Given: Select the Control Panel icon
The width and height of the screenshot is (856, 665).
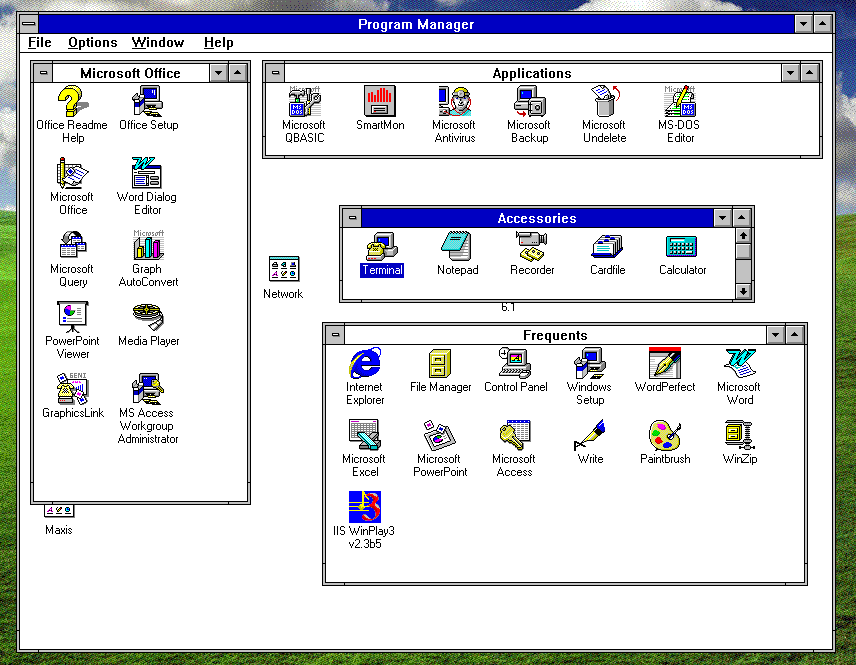Looking at the screenshot, I should pos(515,364).
